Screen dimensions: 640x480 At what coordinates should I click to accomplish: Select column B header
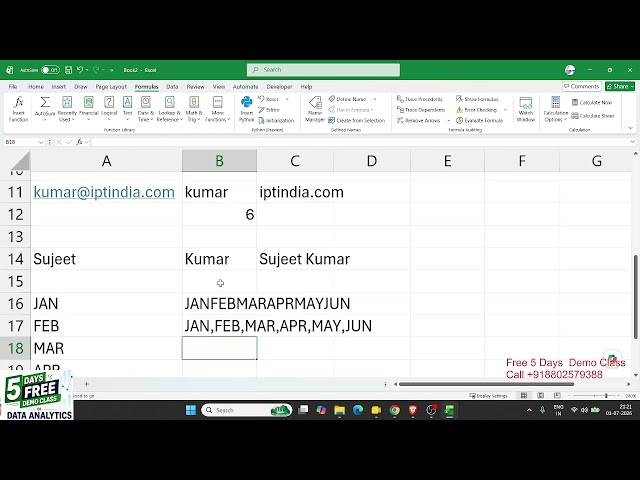[x=219, y=161]
